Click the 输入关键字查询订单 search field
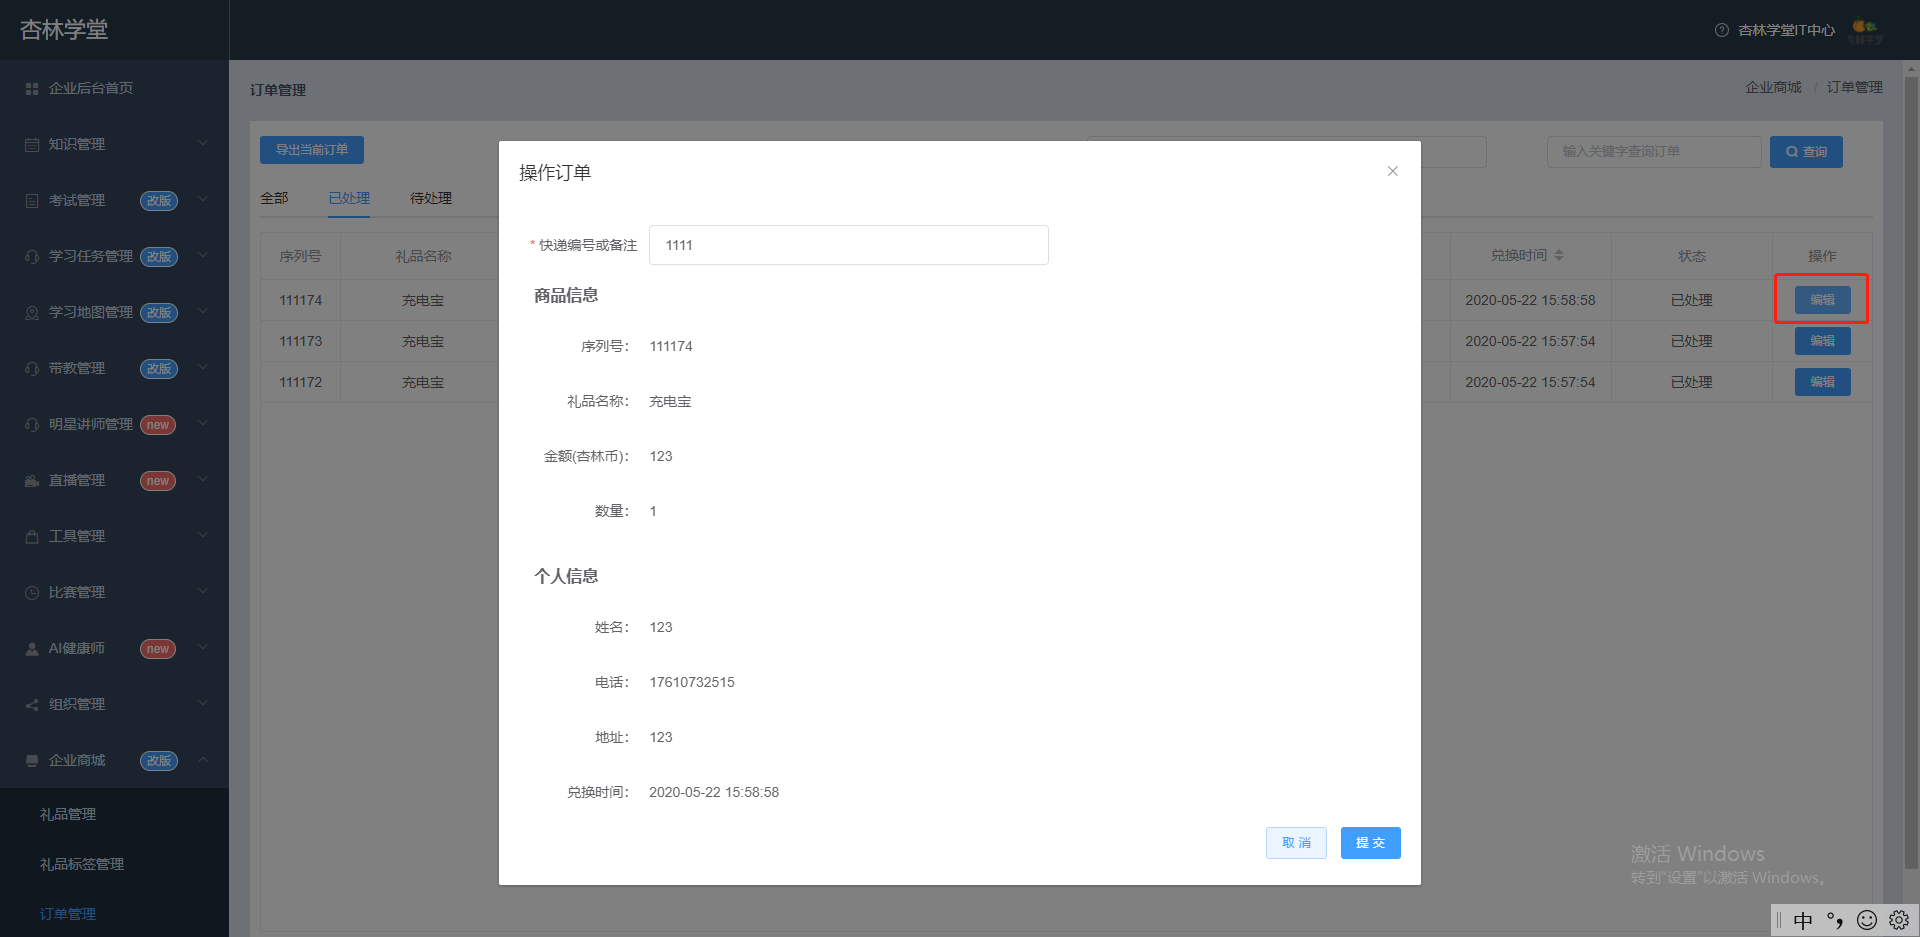The width and height of the screenshot is (1920, 937). pos(1654,152)
